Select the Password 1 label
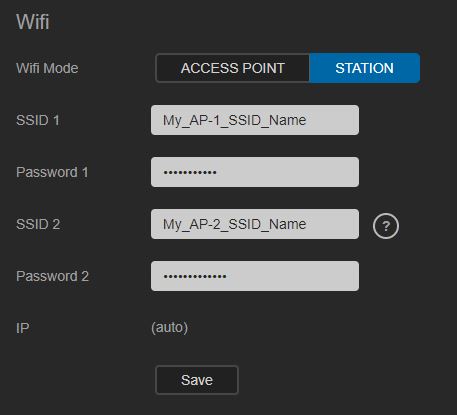Screen dimensions: 457x415 tap(52, 173)
